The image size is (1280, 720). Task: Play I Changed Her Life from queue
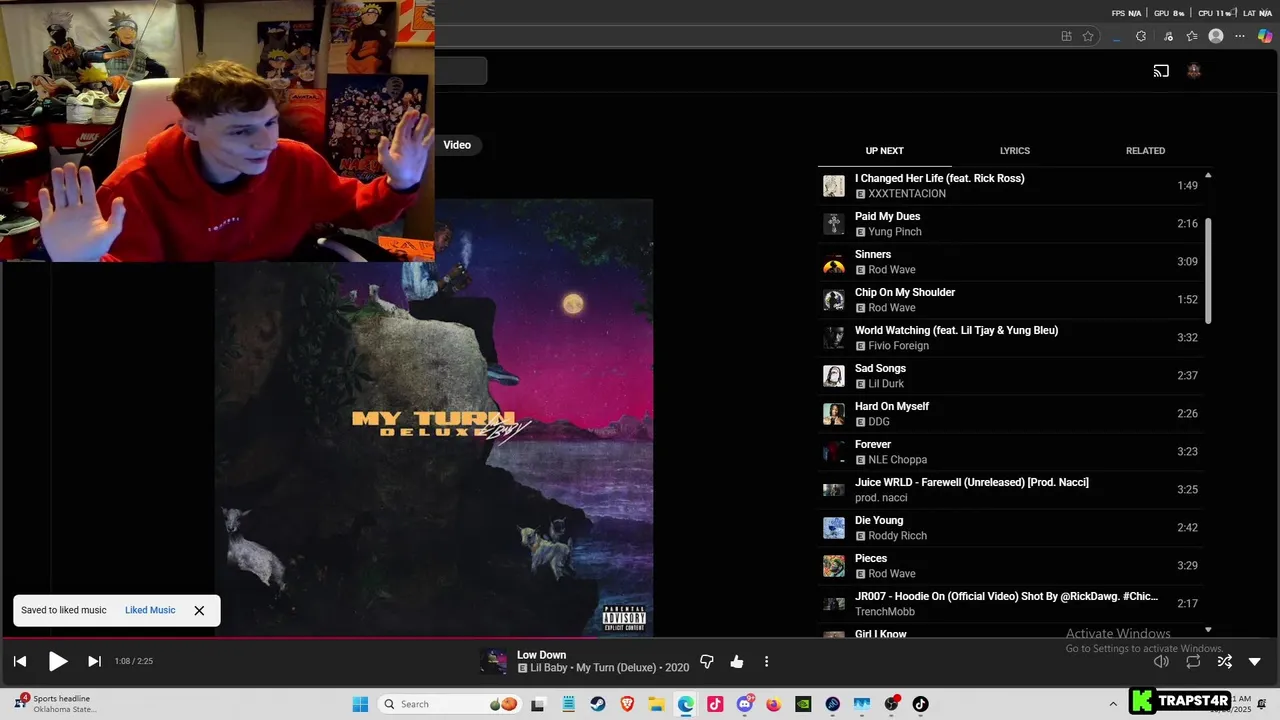1010,186
